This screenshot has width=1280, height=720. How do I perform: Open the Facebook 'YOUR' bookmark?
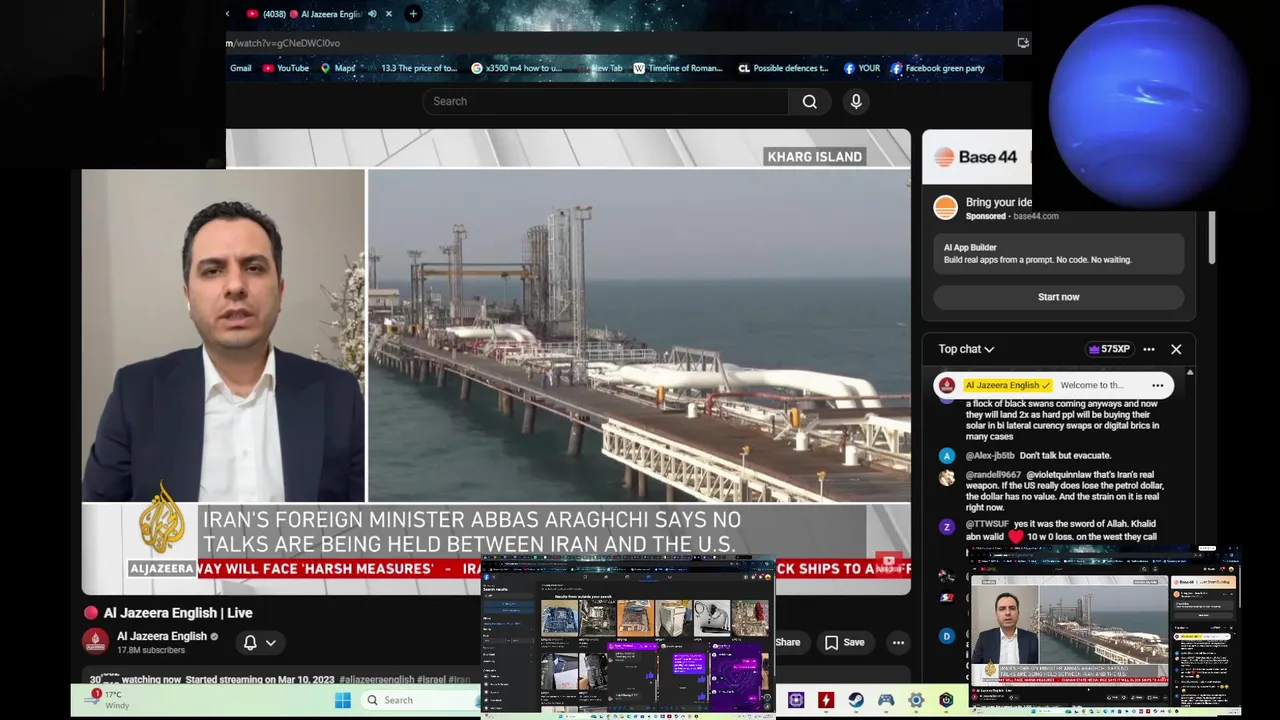862,68
